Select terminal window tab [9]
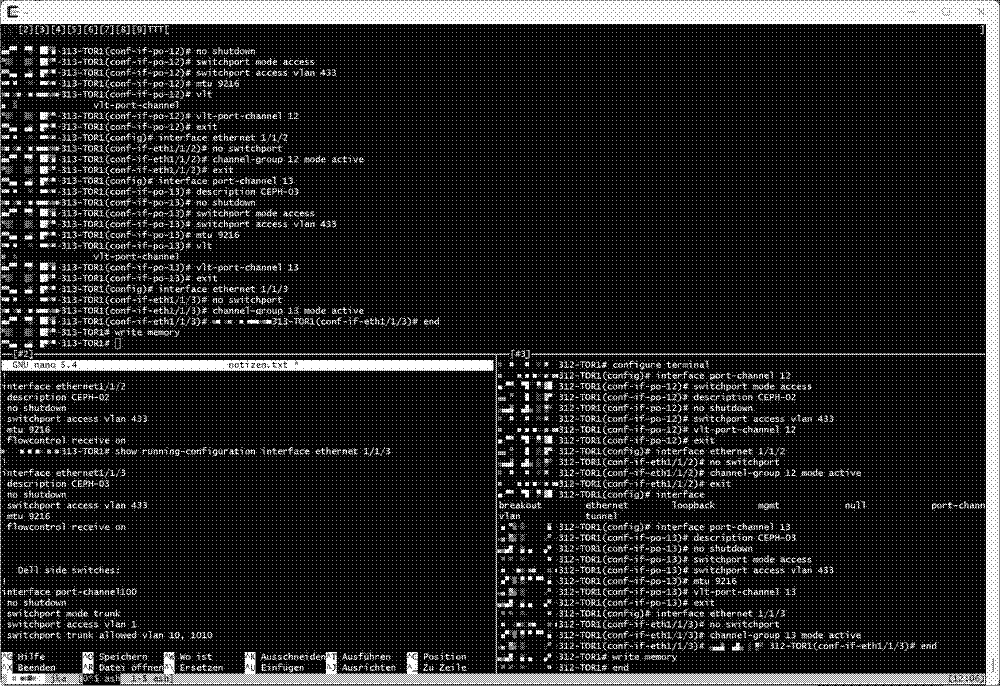1000x686 pixels. pyautogui.click(x=141, y=31)
